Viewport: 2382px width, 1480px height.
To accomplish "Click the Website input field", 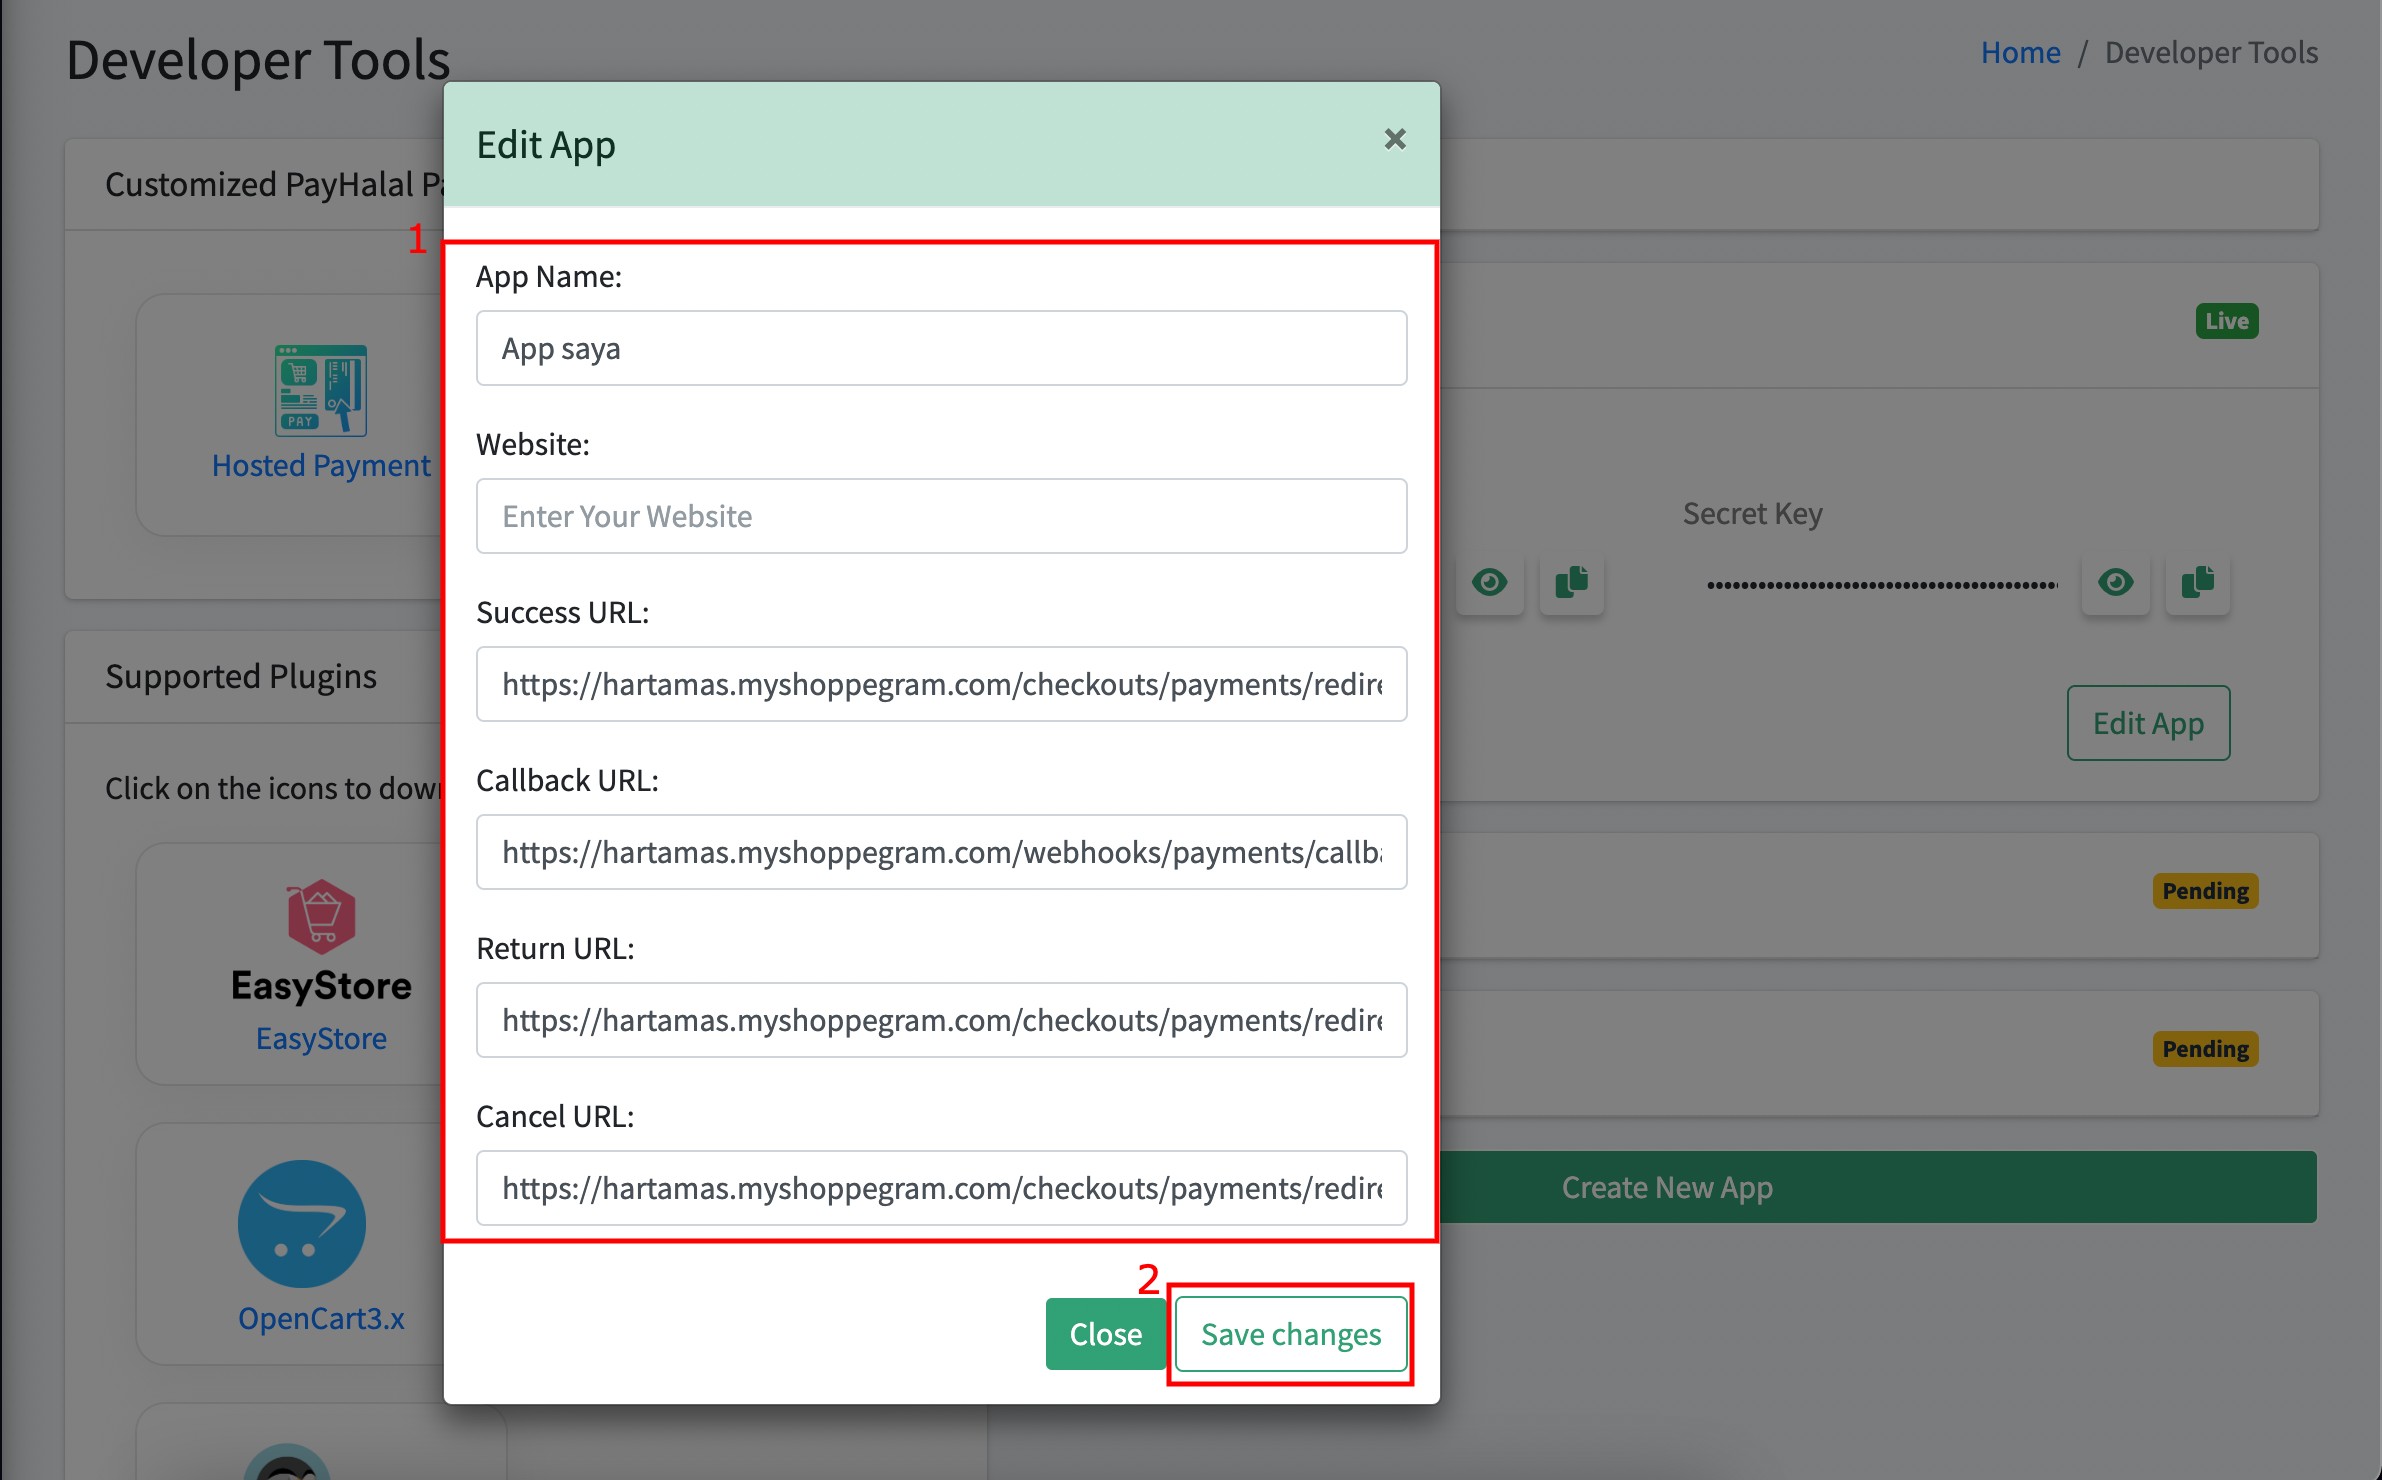I will 941,516.
